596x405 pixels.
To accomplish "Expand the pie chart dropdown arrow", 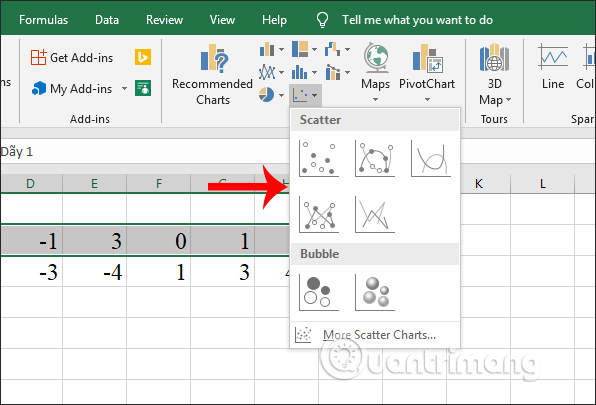I will pyautogui.click(x=281, y=95).
